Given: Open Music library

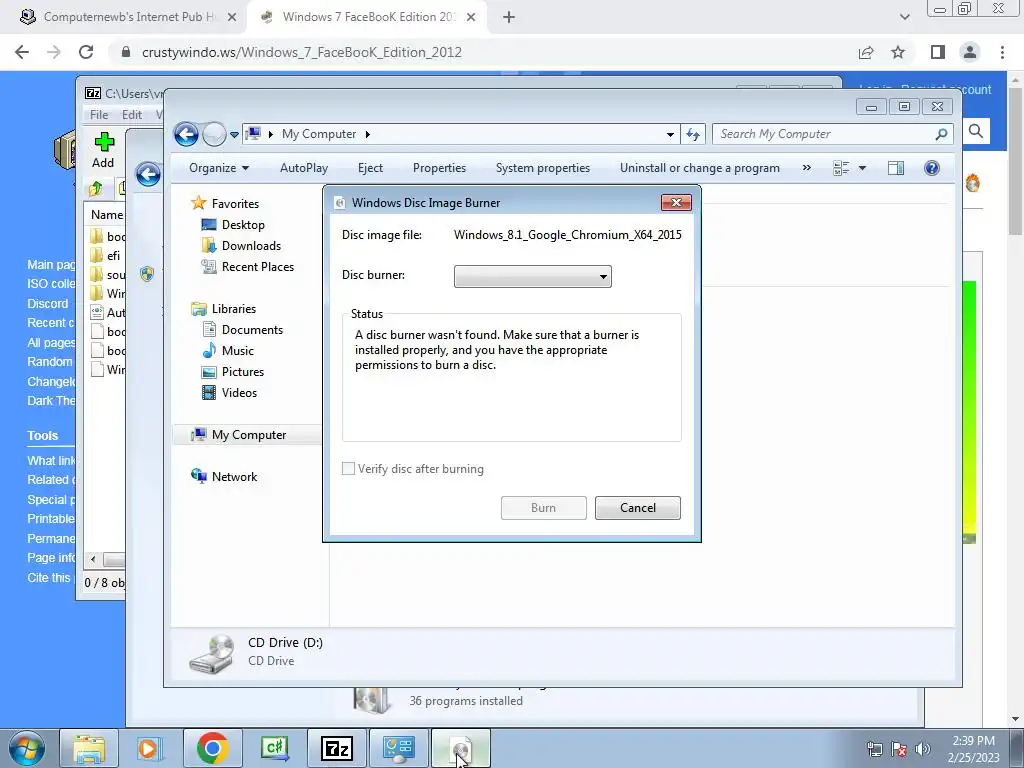Looking at the screenshot, I should click(238, 351).
